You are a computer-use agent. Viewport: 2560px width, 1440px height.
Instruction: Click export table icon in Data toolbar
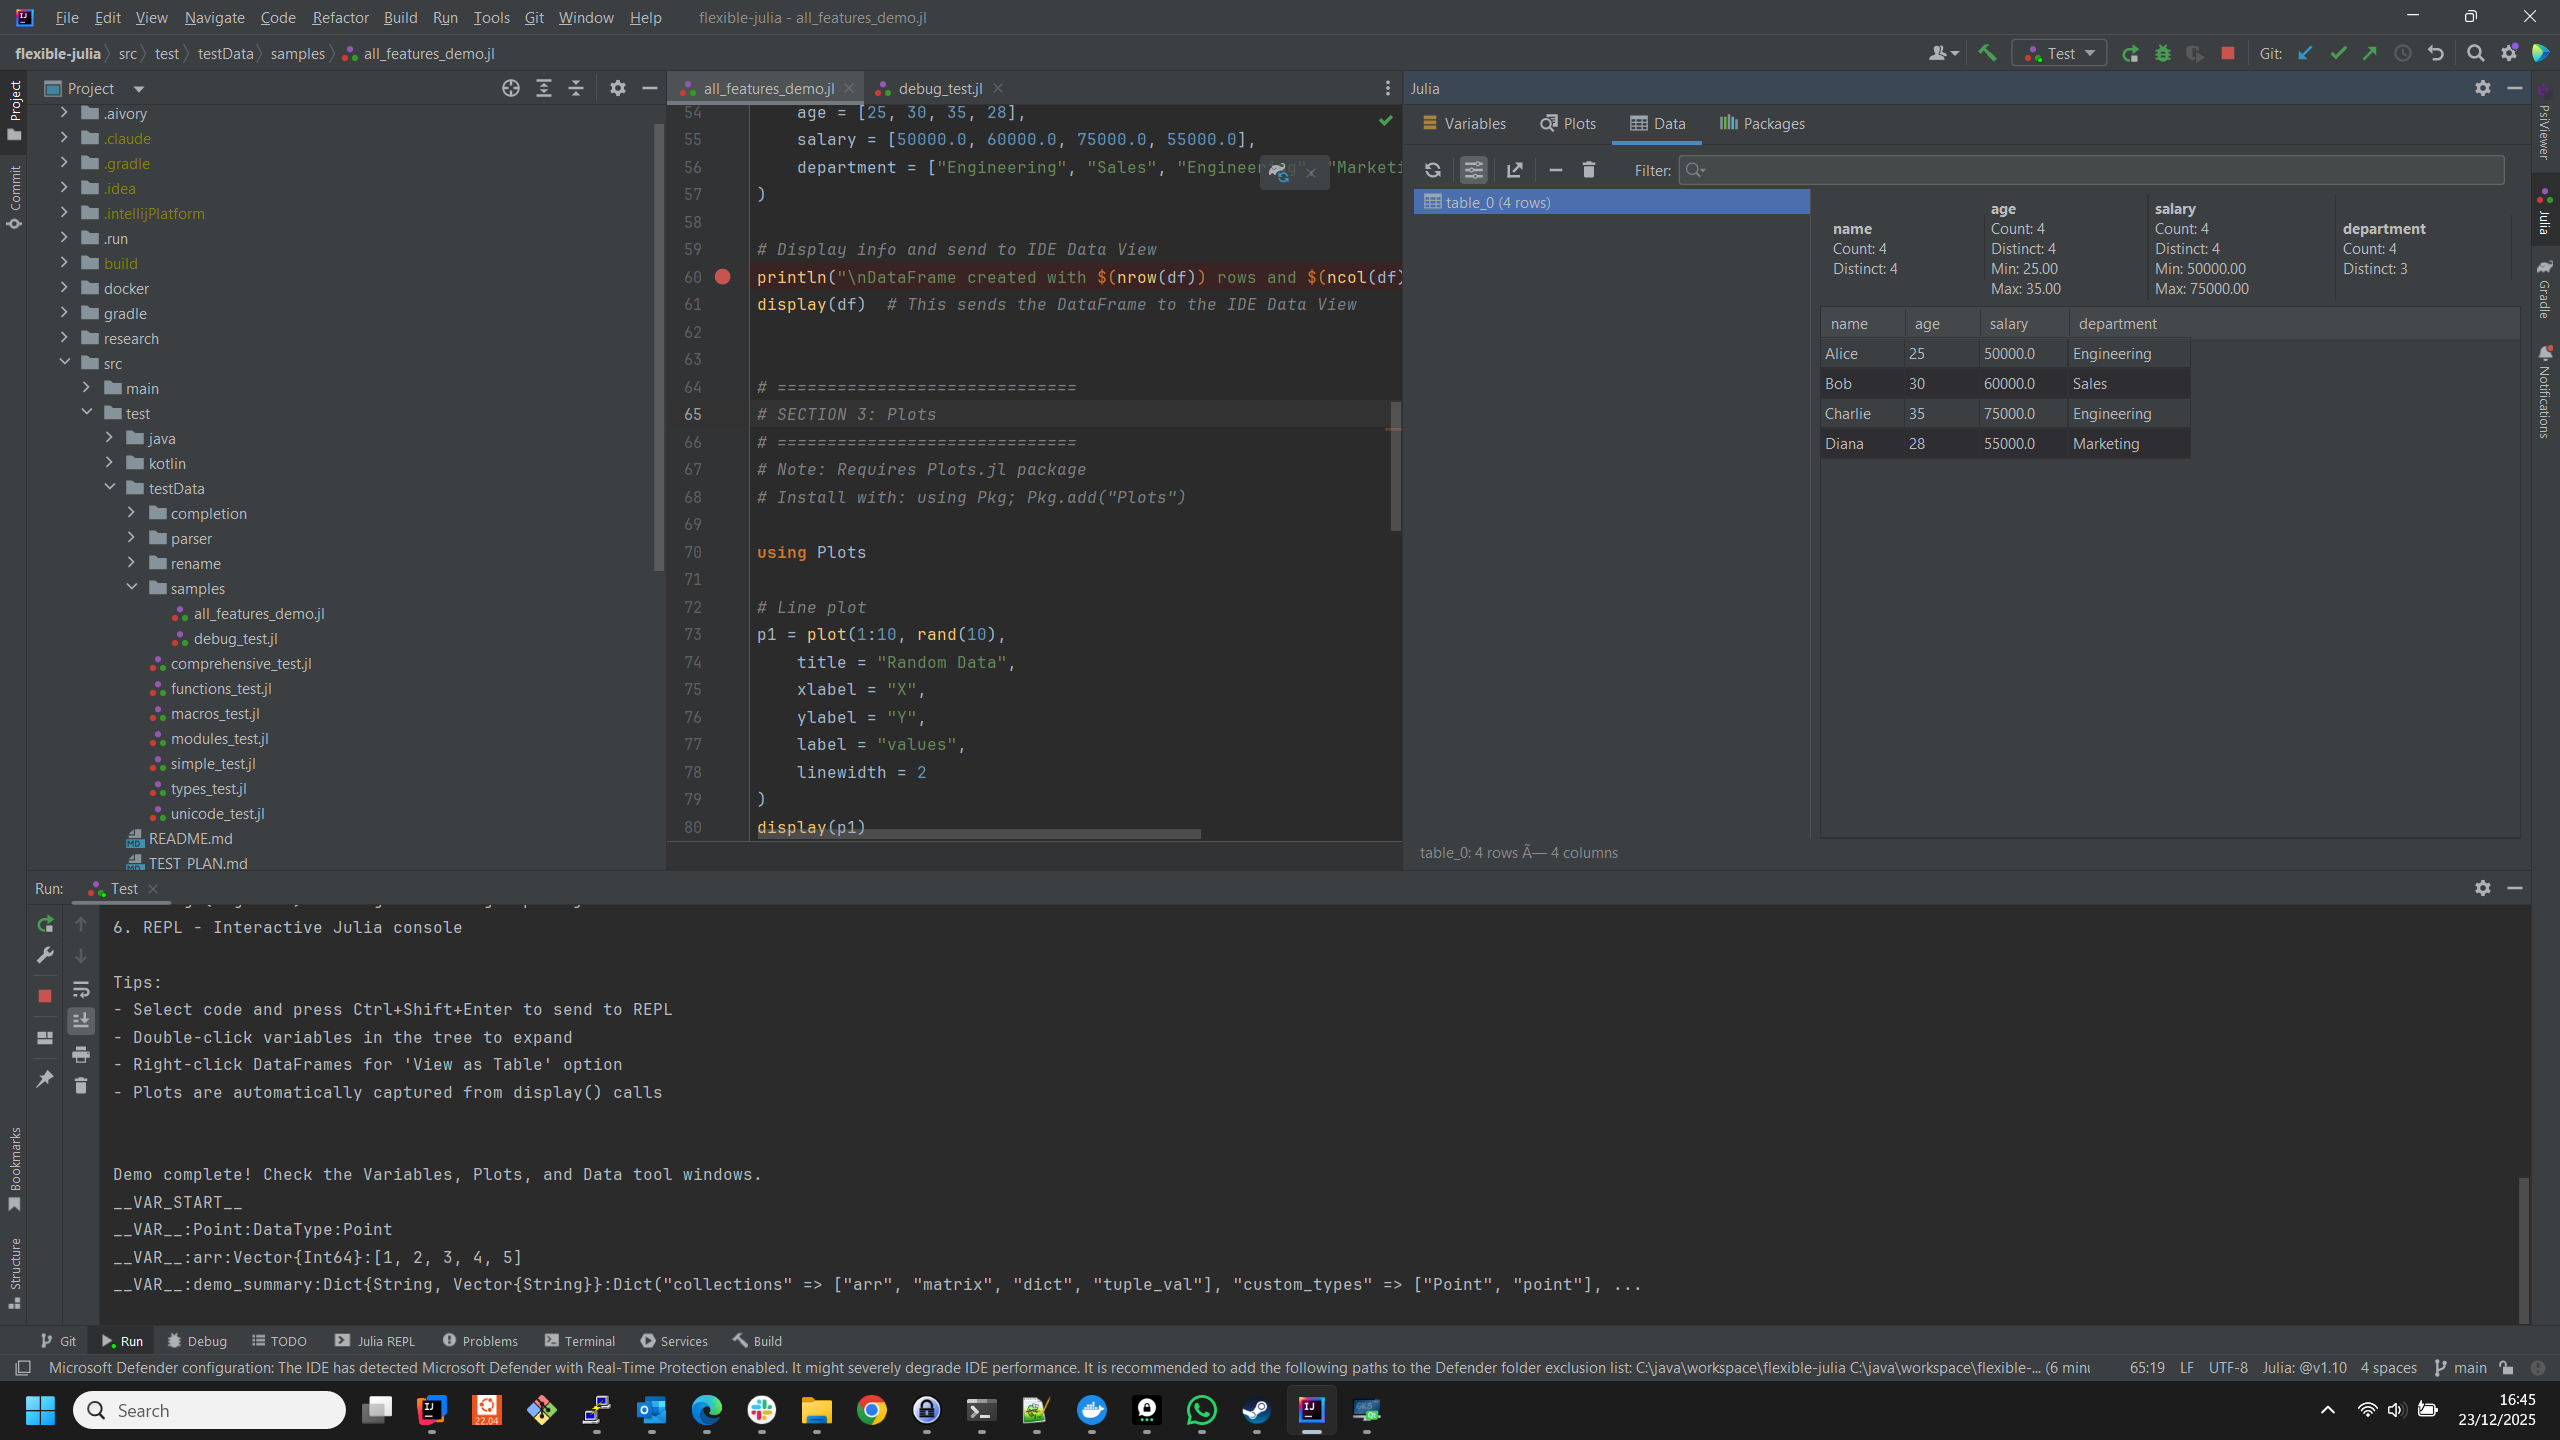point(1514,170)
